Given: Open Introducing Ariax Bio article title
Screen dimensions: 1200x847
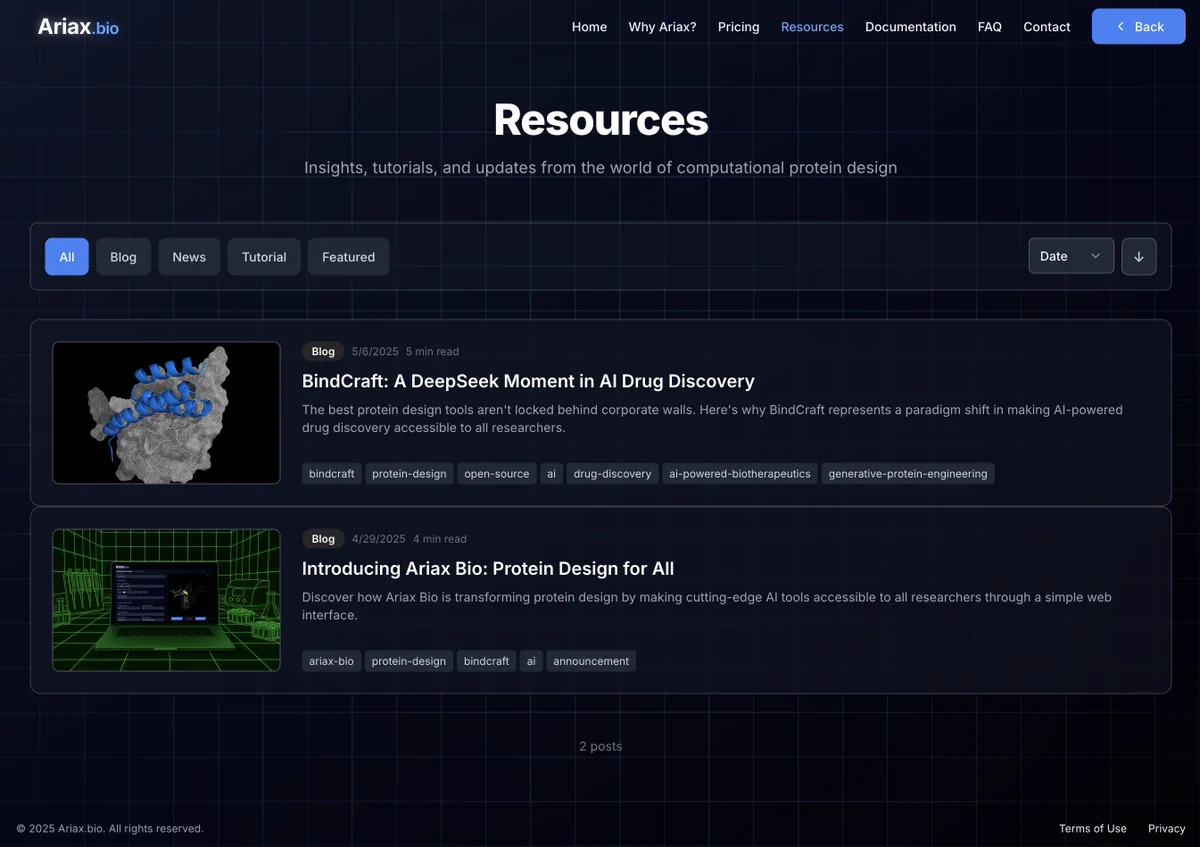Looking at the screenshot, I should pos(488,568).
